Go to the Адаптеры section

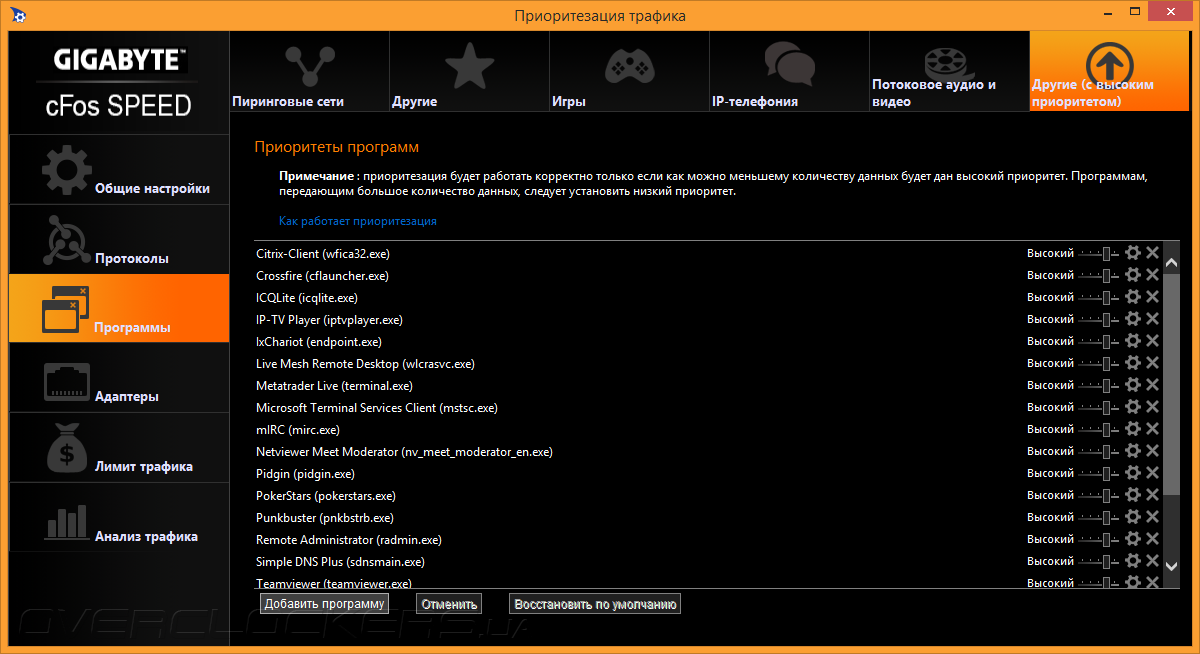tap(119, 379)
